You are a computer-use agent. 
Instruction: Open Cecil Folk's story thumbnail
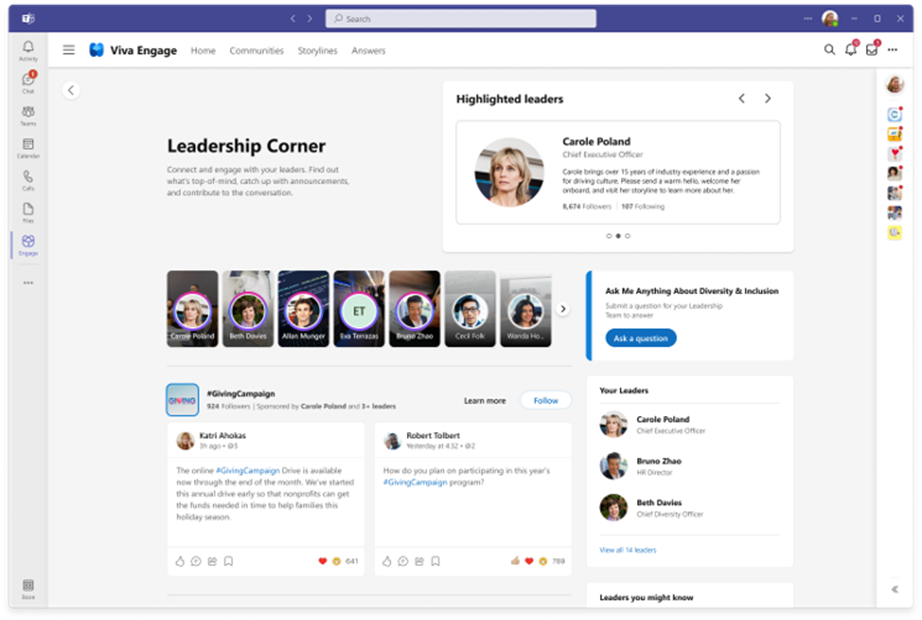[x=470, y=309]
